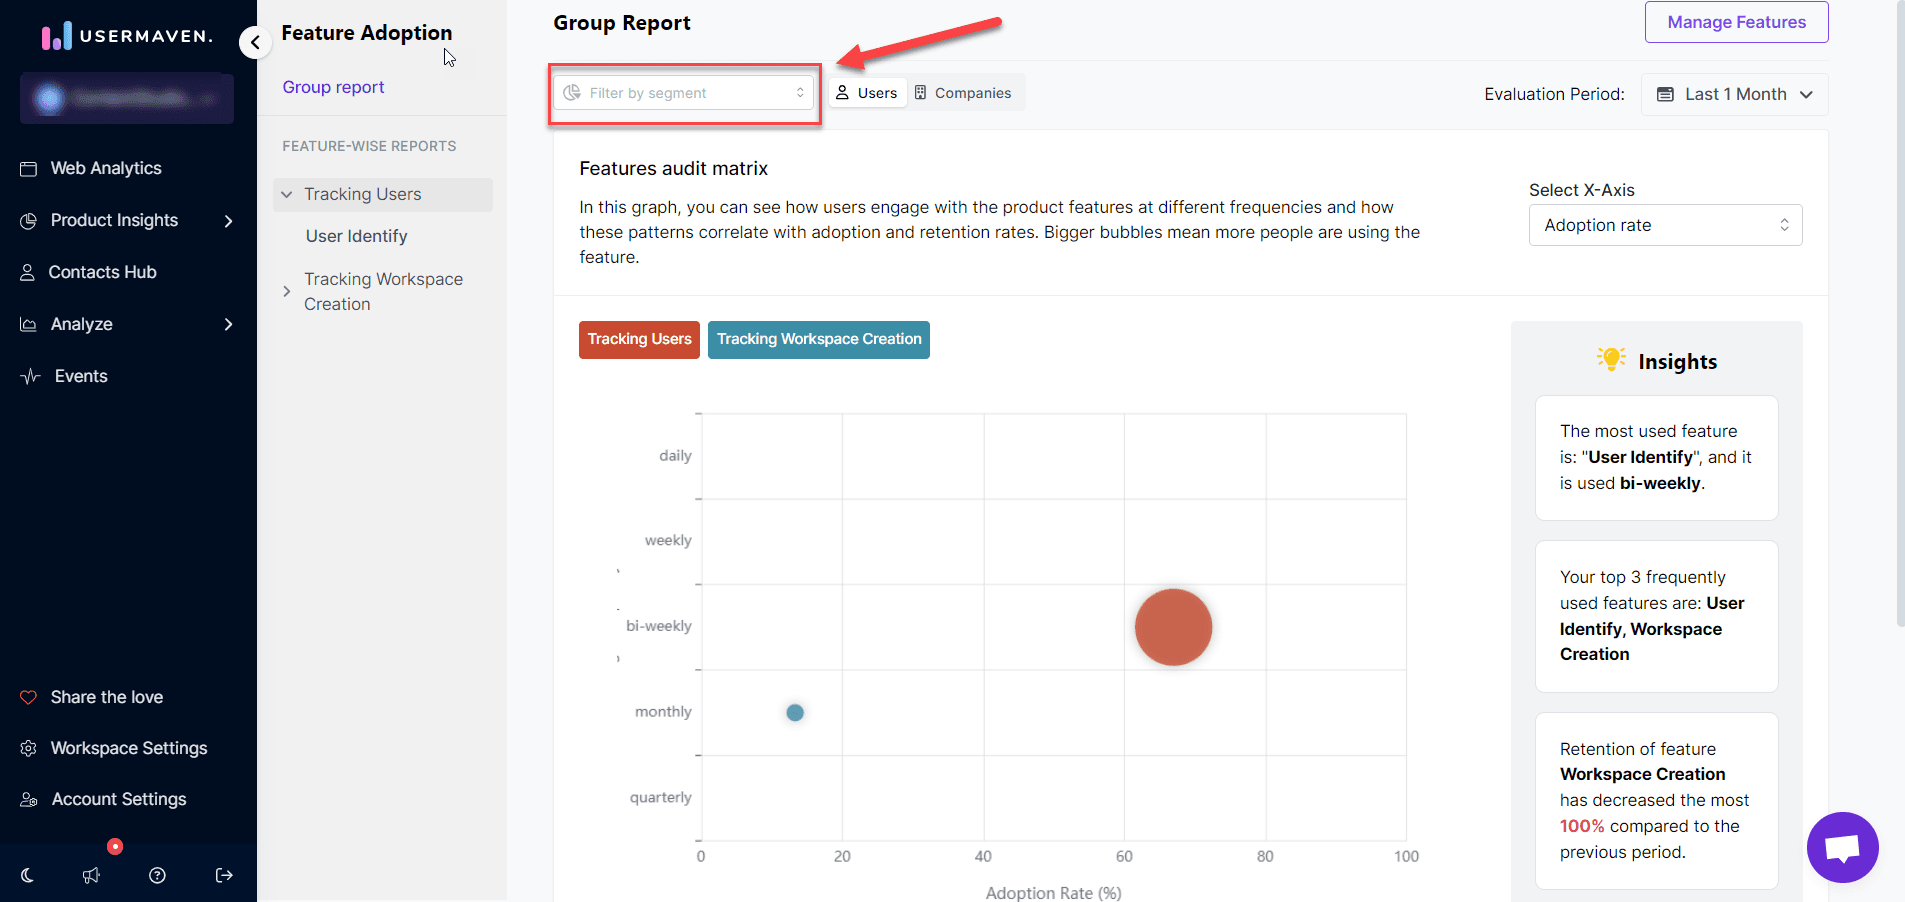This screenshot has height=902, width=1905.
Task: Open Last 1 Month period dropdown
Action: (x=1734, y=94)
